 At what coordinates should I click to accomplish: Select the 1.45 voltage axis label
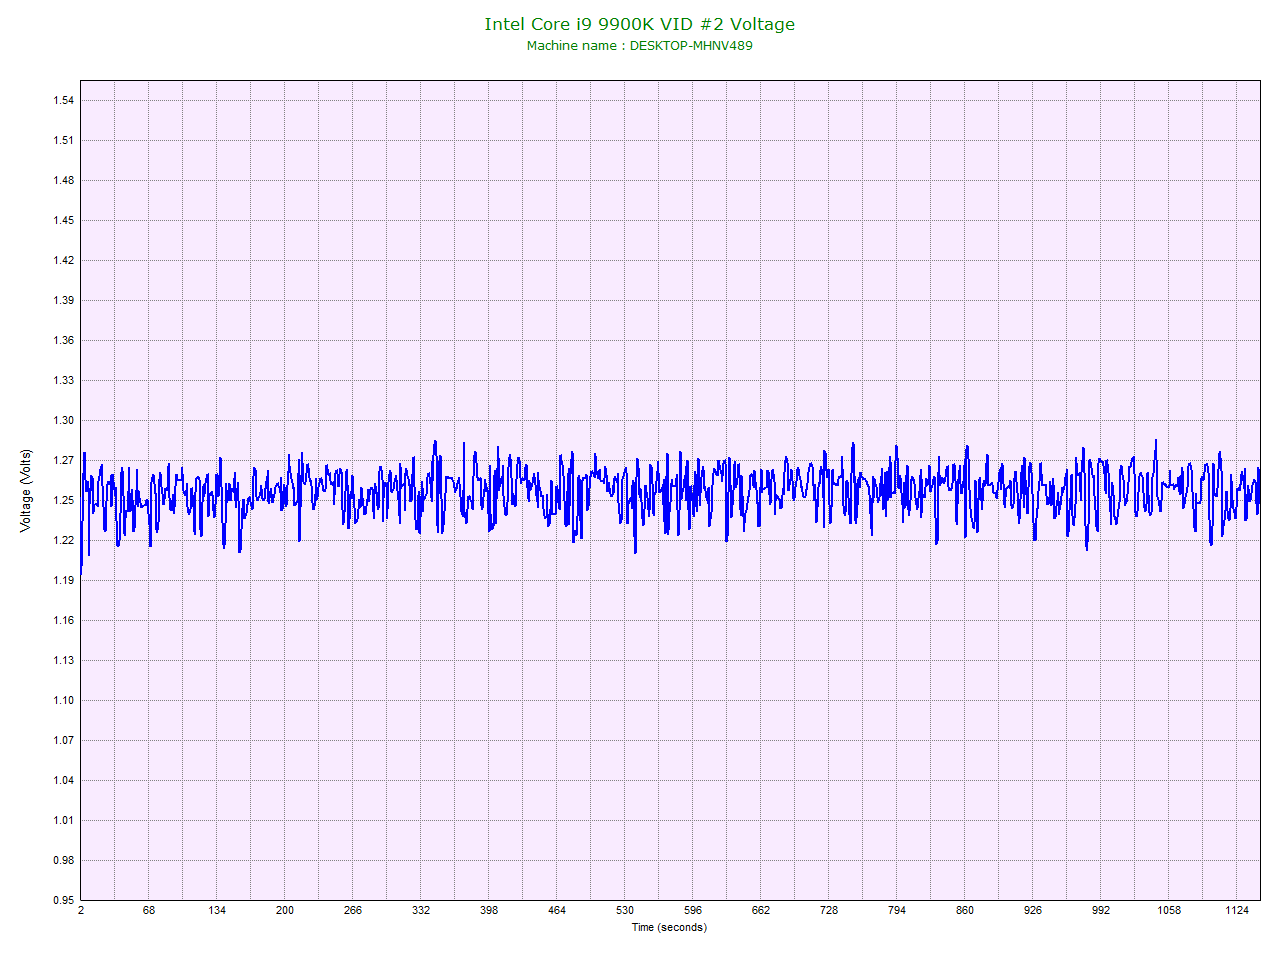63,220
